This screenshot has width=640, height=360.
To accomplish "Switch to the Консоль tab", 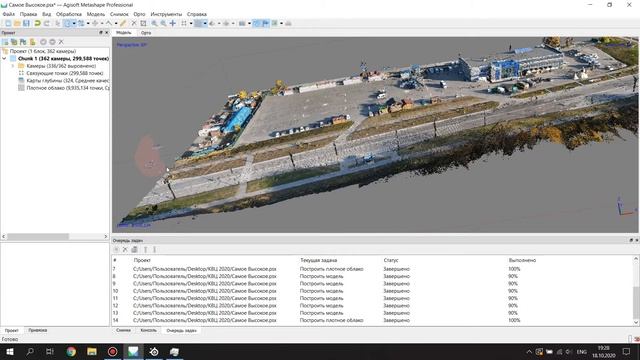I will point(148,330).
